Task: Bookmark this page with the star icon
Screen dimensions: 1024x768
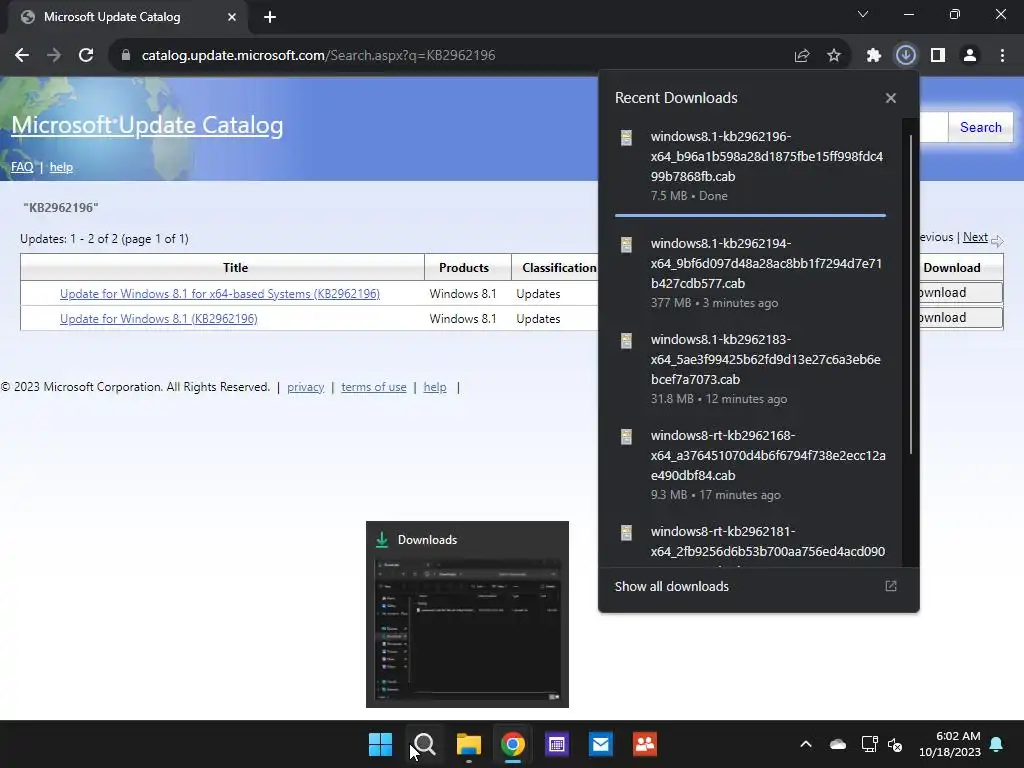Action: pos(834,56)
